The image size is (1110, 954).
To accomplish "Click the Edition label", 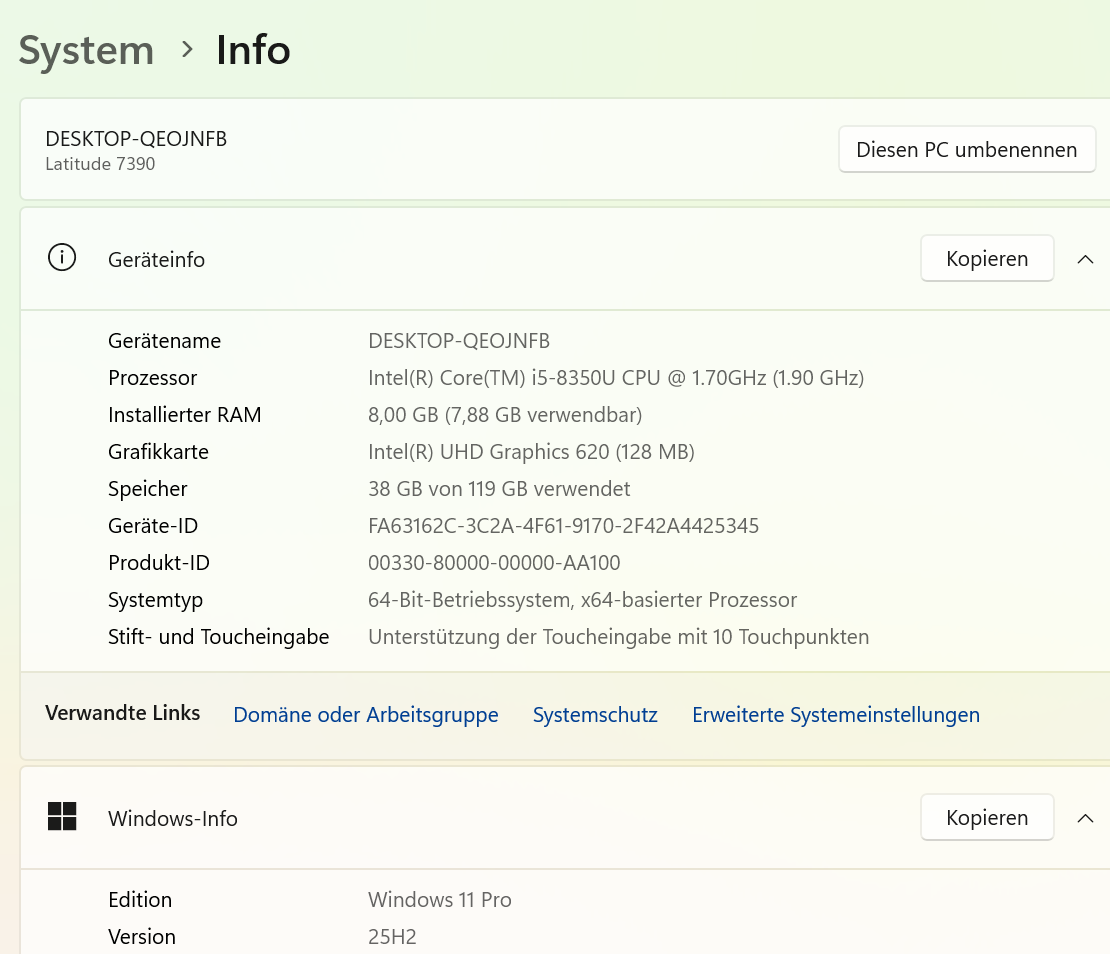I will [140, 900].
